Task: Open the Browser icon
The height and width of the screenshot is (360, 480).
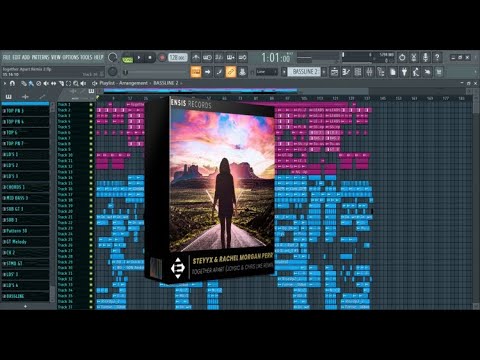Action: [x=381, y=72]
